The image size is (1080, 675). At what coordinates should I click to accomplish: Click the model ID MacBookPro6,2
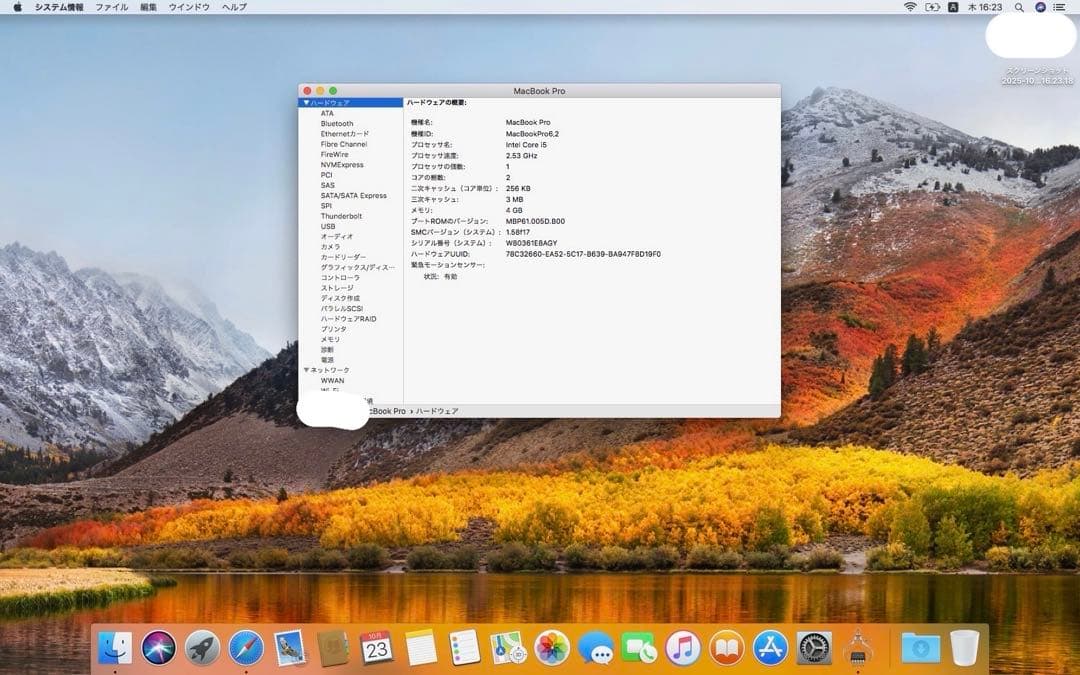[x=532, y=134]
